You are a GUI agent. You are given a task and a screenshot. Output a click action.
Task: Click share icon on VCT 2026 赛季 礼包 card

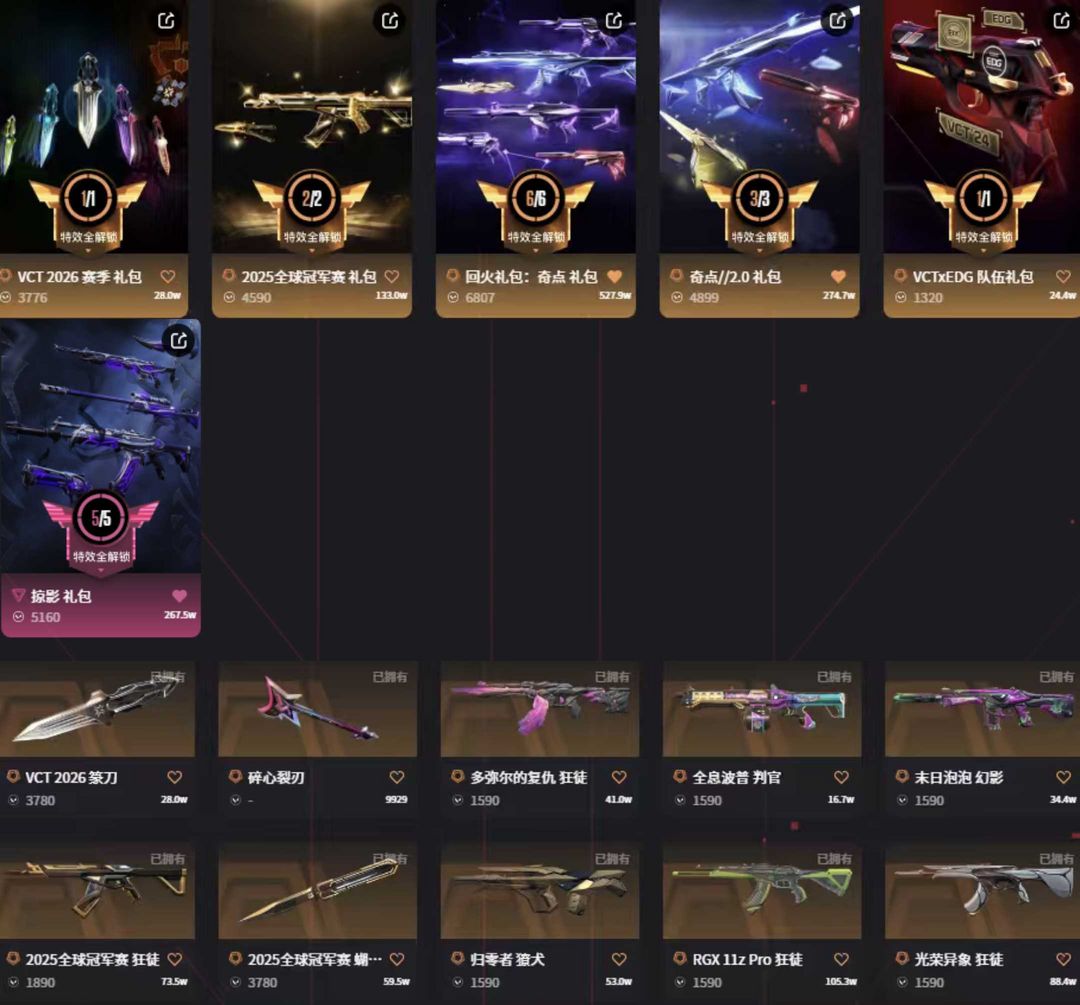[x=166, y=21]
